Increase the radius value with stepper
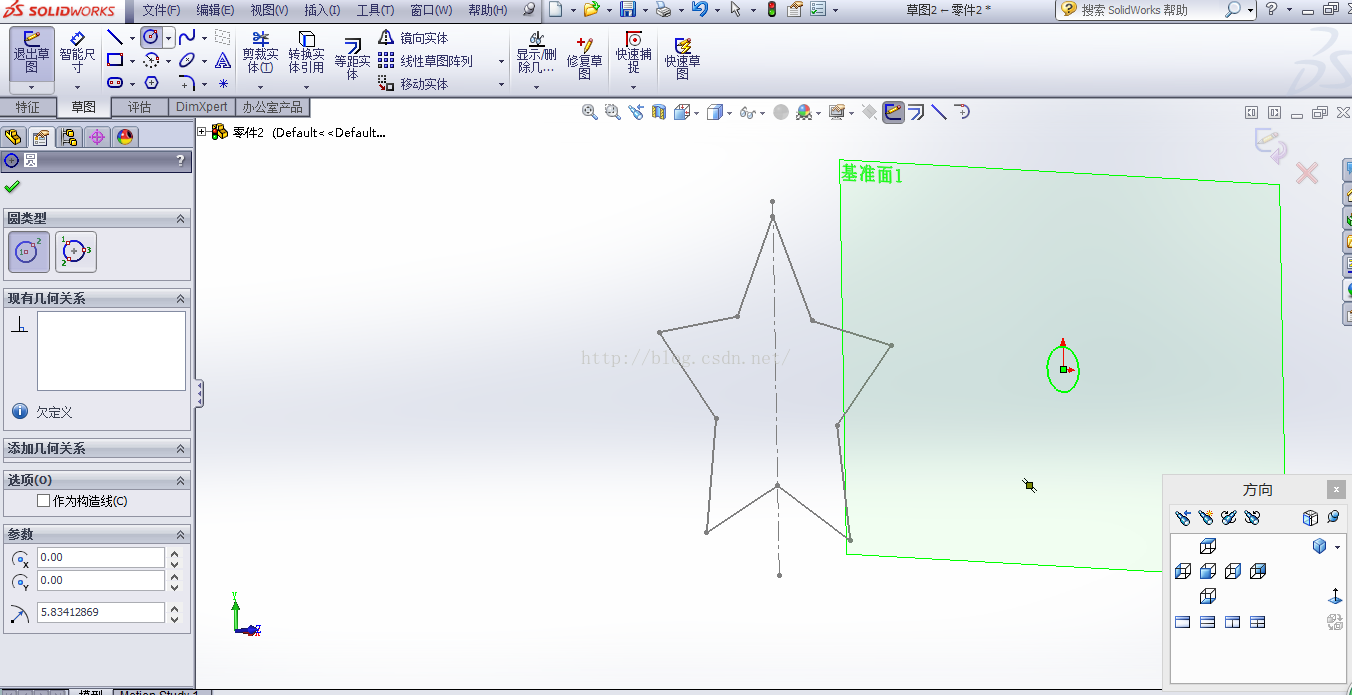This screenshot has height=695, width=1352. pos(175,607)
